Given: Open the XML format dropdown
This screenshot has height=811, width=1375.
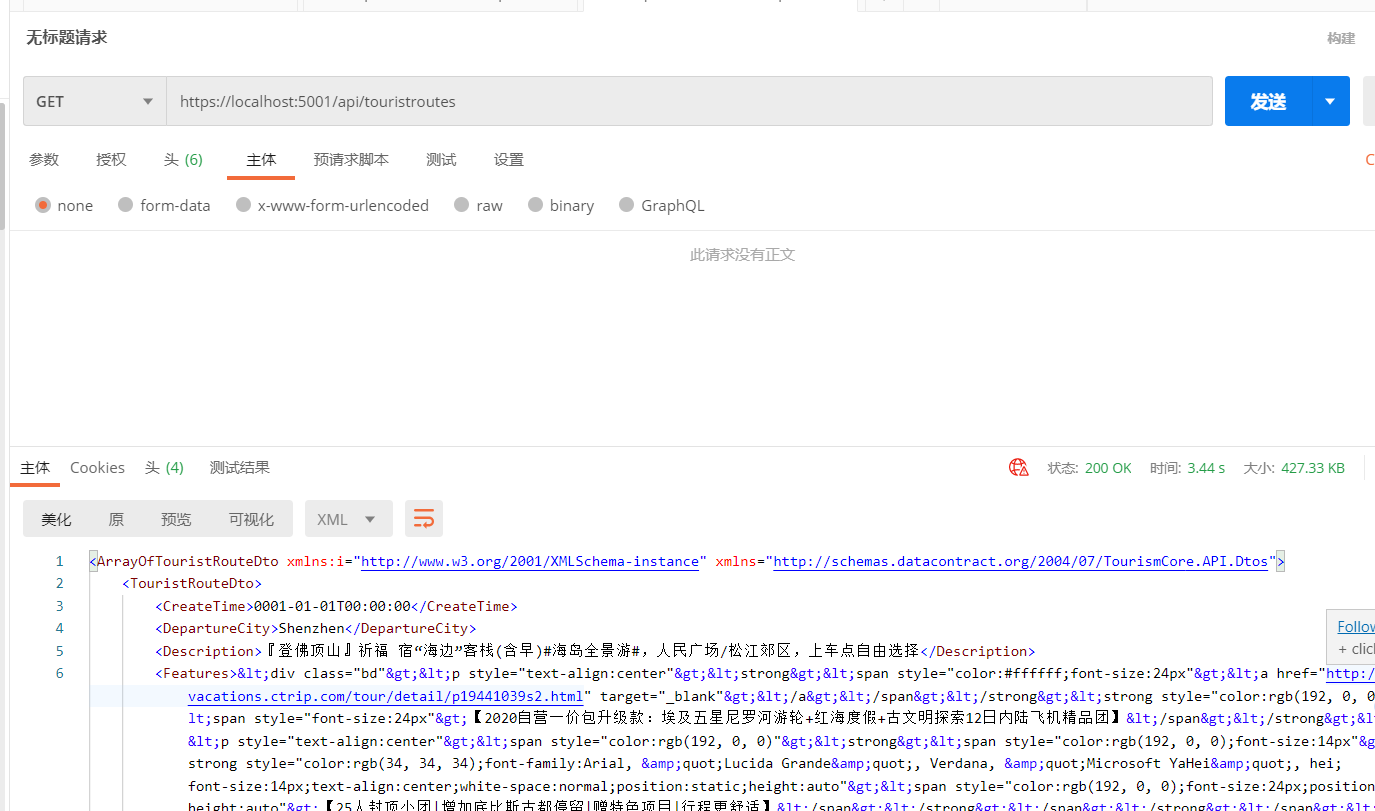Looking at the screenshot, I should pyautogui.click(x=348, y=519).
